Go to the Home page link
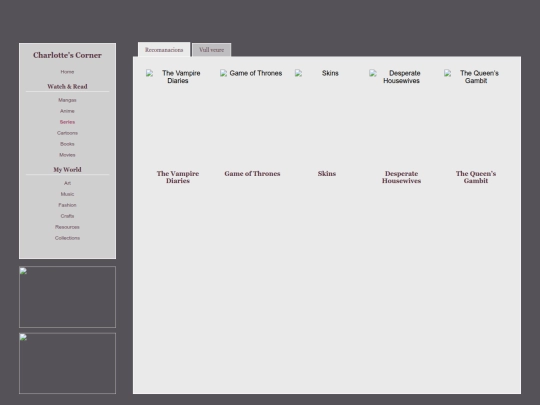 [67, 72]
